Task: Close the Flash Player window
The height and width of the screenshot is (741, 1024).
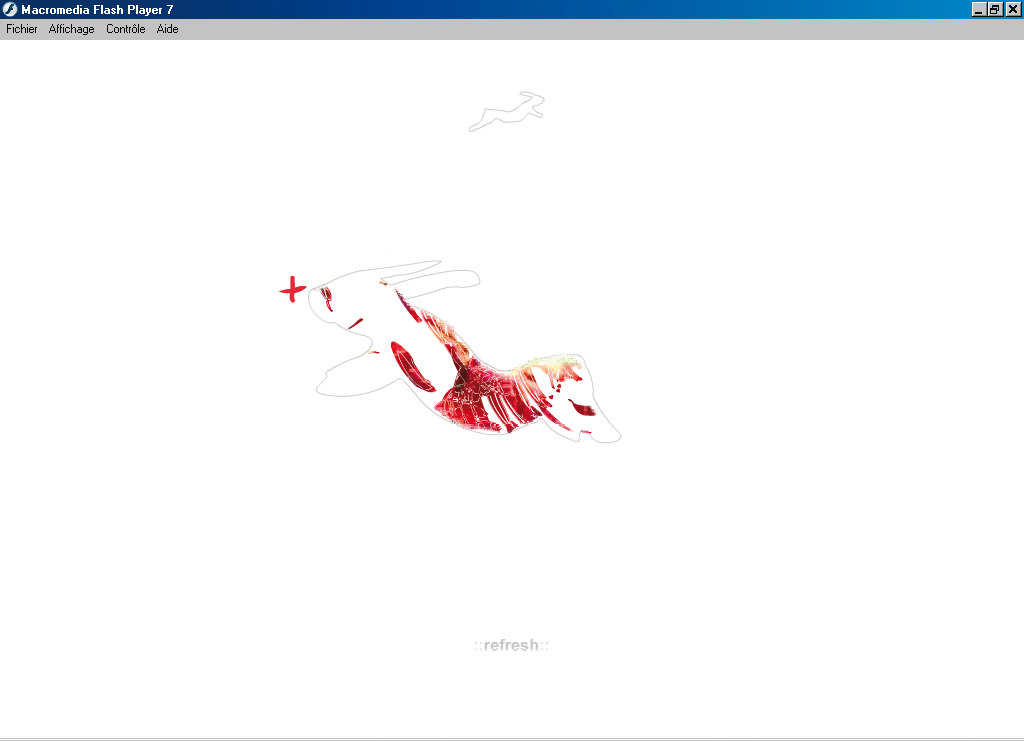Action: (1013, 9)
